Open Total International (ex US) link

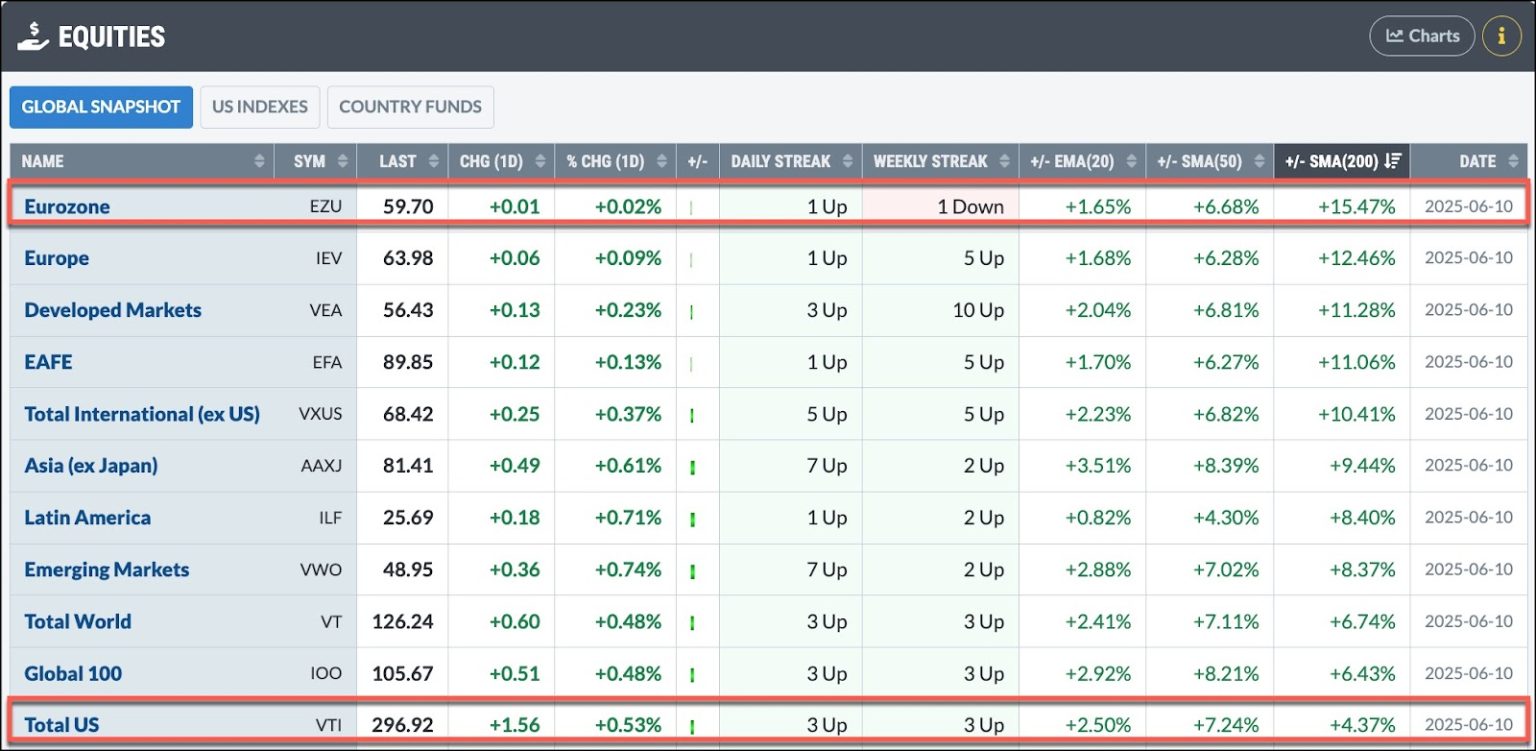tap(142, 414)
